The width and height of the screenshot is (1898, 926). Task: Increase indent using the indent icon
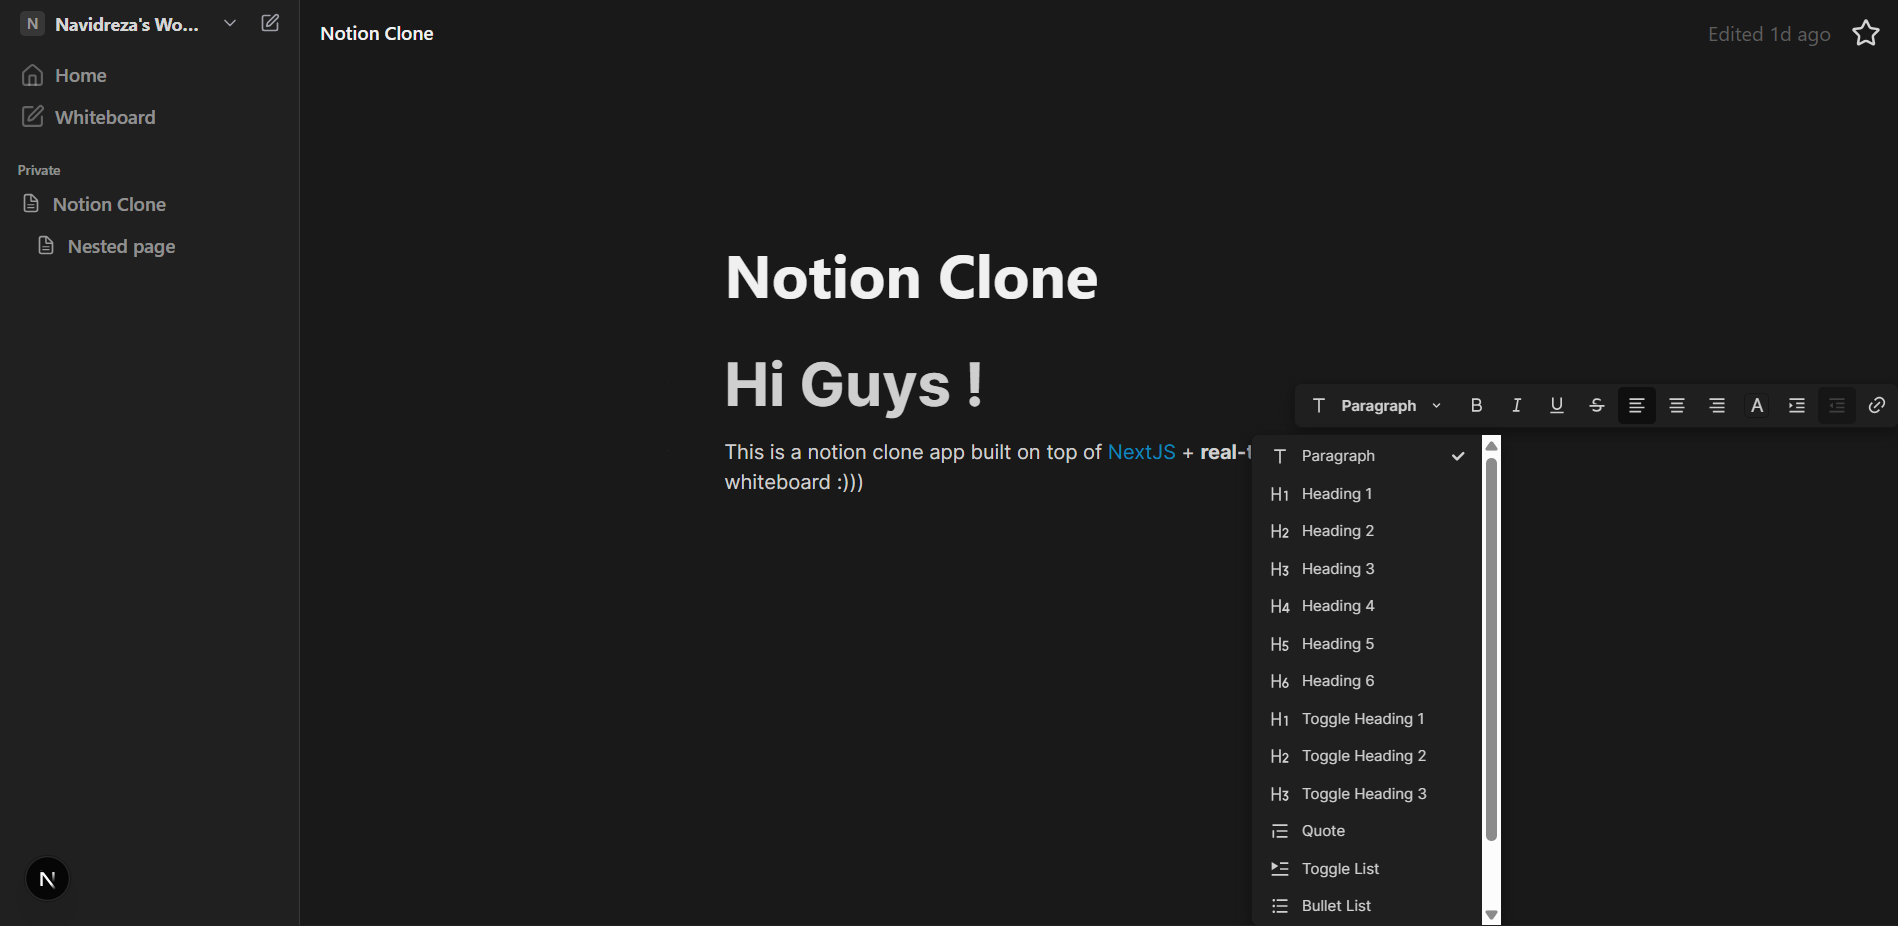[1796, 405]
